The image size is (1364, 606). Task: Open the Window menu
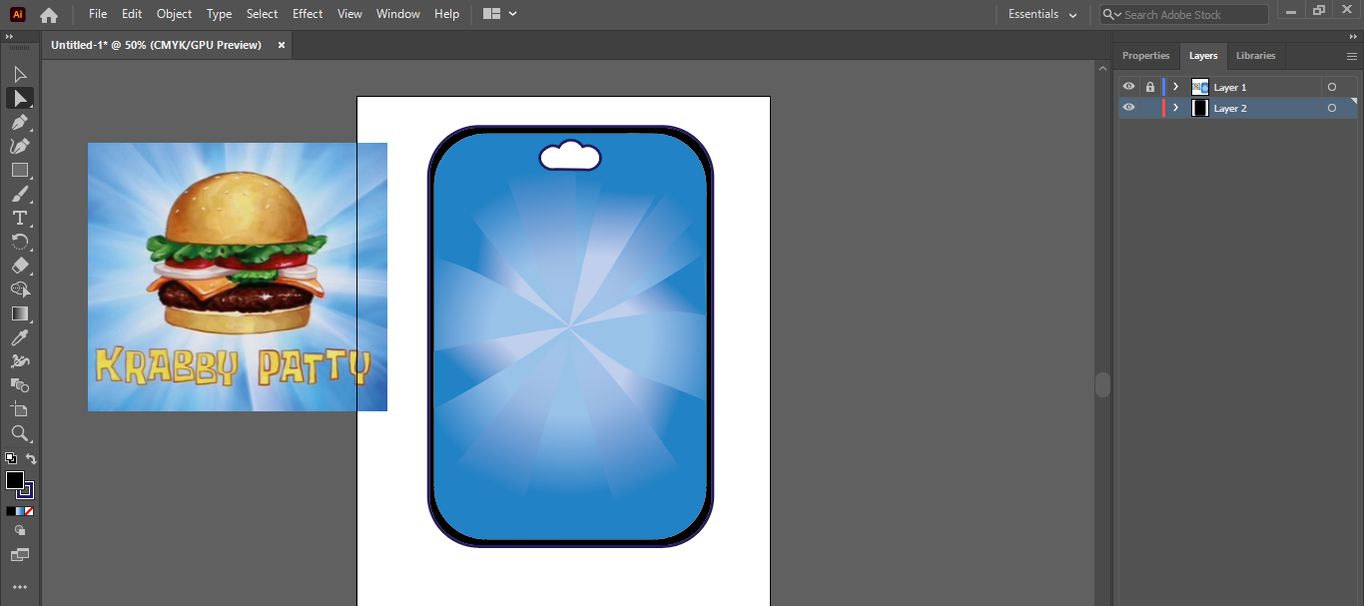click(398, 14)
